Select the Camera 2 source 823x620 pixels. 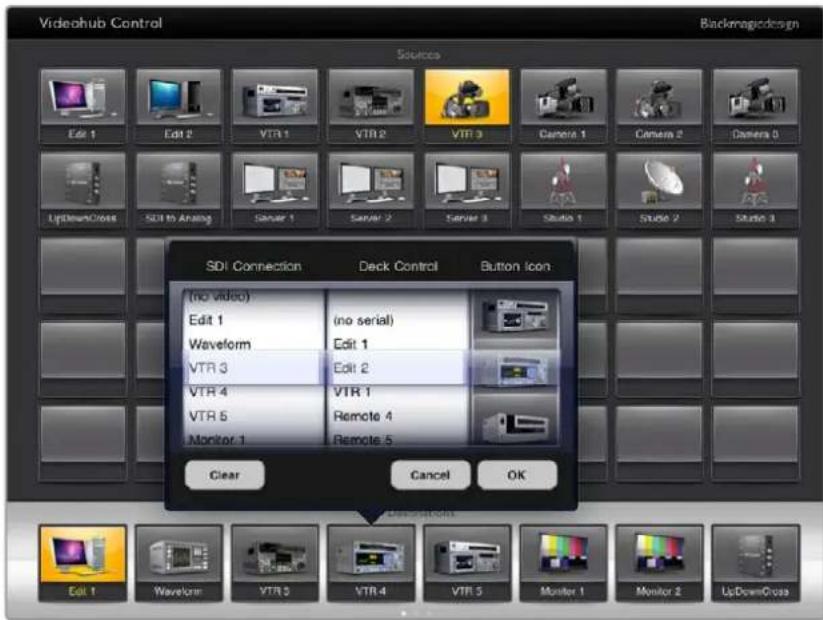tap(659, 106)
